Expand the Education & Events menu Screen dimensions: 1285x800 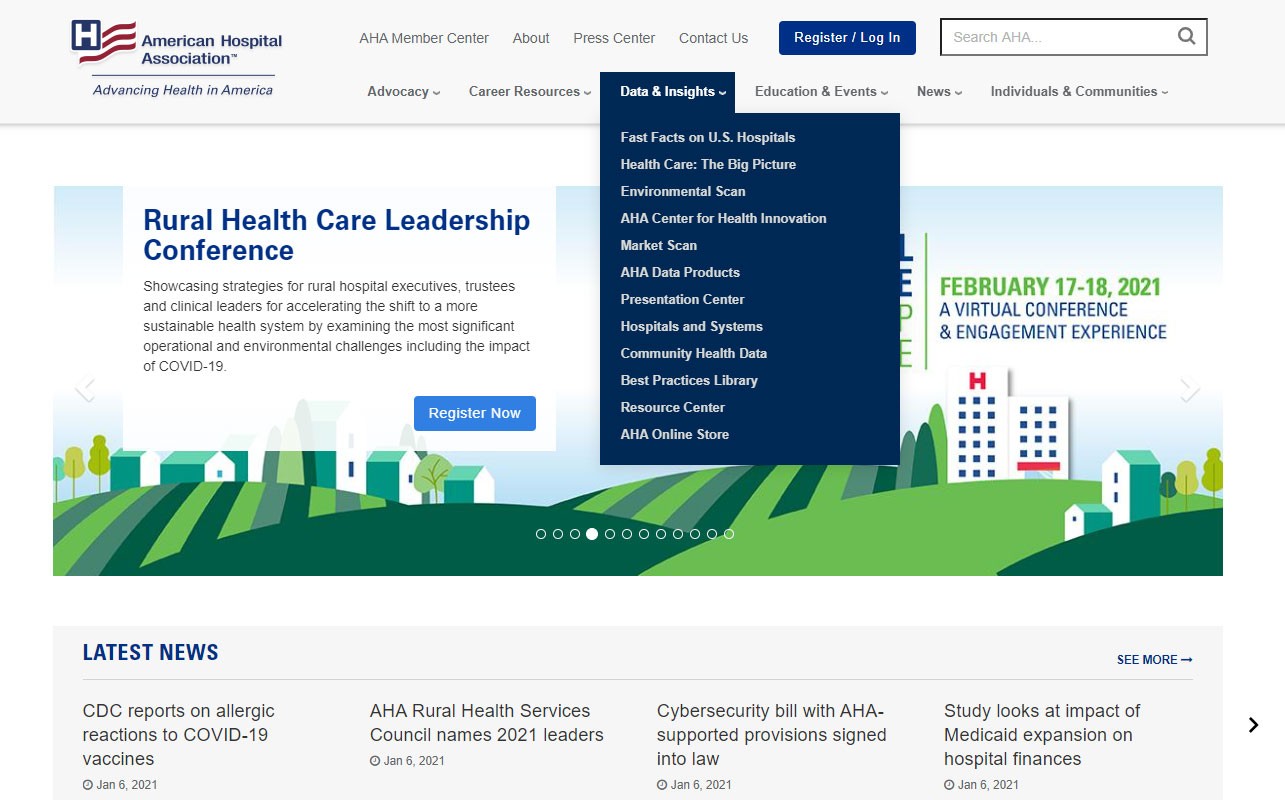[x=821, y=92]
